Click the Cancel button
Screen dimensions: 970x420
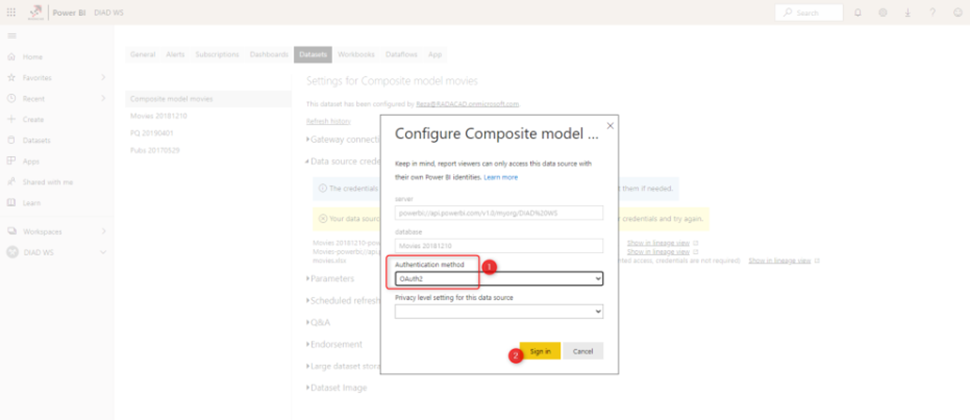[x=583, y=351]
